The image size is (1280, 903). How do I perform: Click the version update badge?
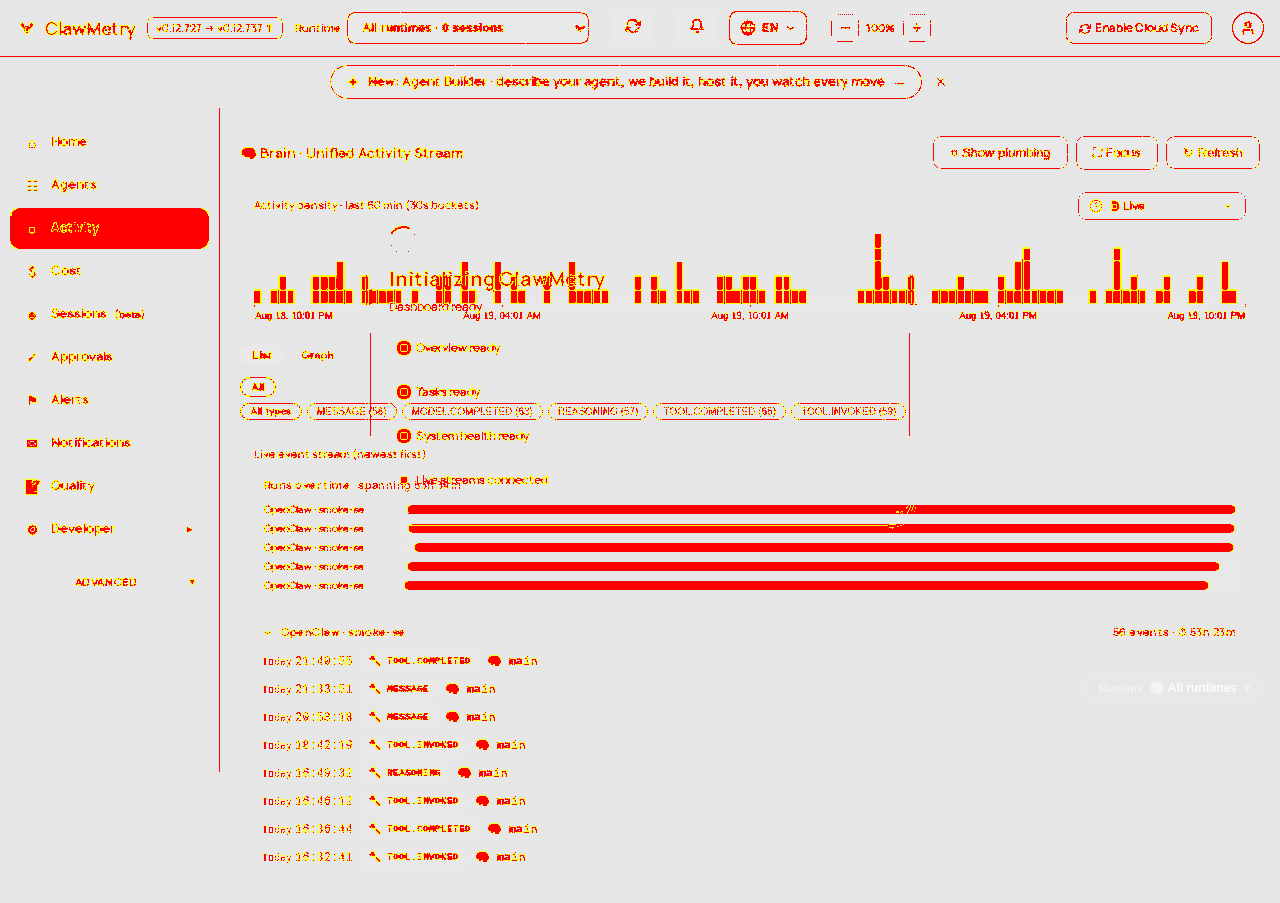coord(215,28)
